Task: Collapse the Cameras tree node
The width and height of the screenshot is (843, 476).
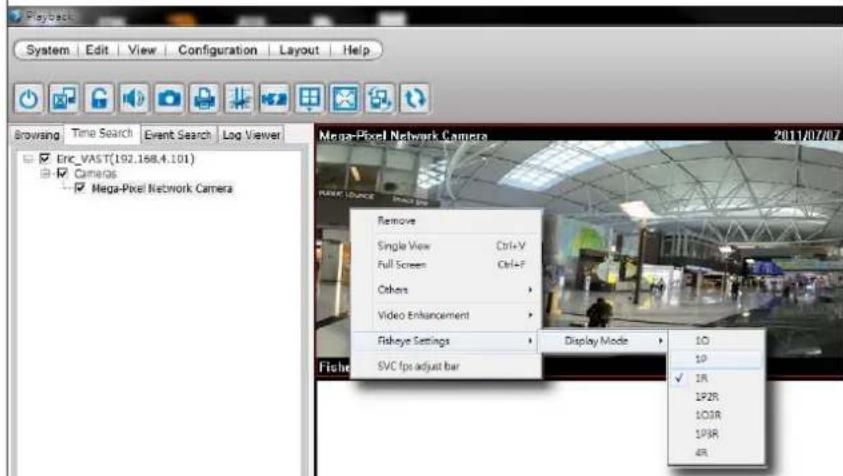Action: click(x=45, y=173)
